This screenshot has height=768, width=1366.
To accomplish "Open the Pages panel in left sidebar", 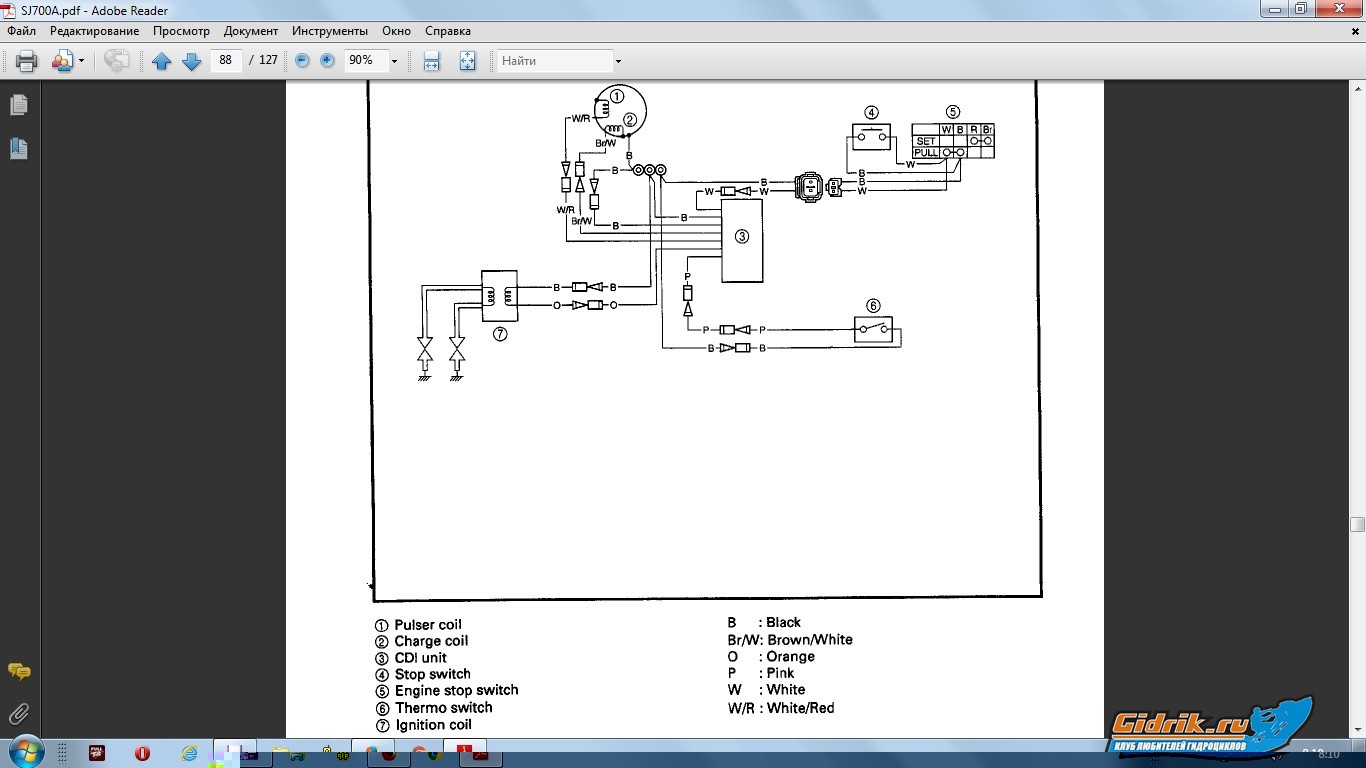I will [x=19, y=105].
